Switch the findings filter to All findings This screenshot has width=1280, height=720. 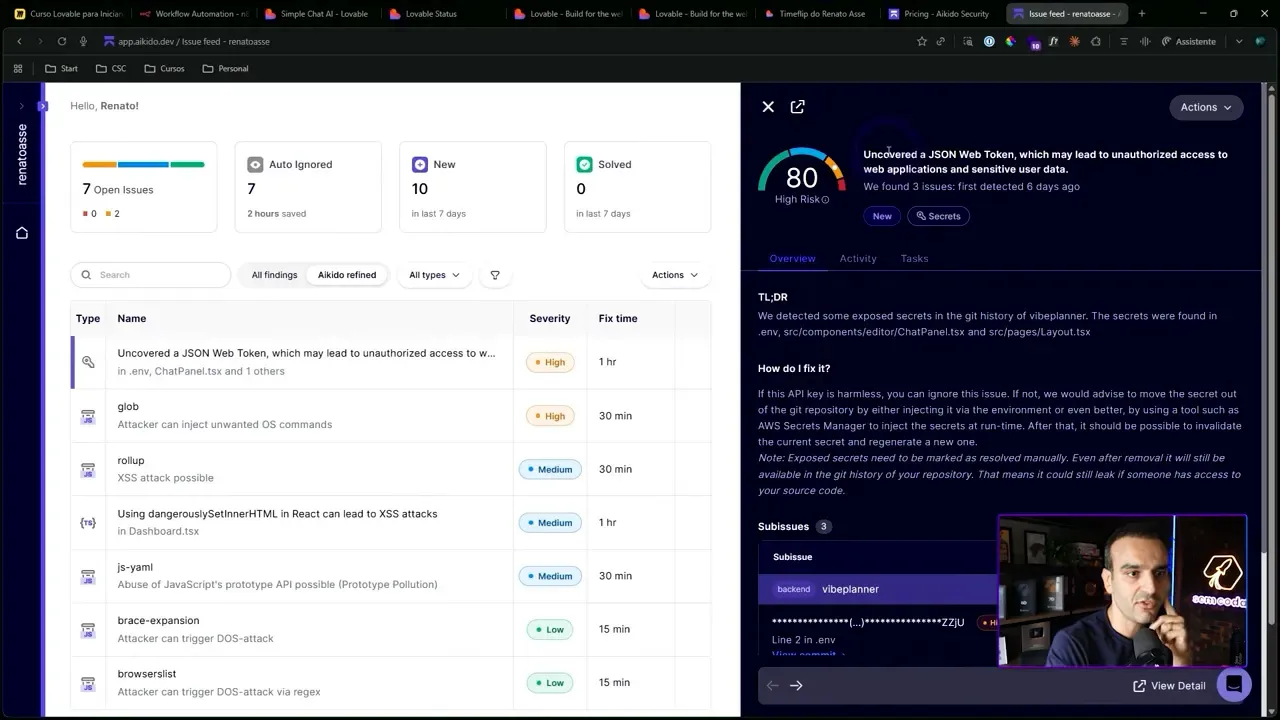[273, 274]
